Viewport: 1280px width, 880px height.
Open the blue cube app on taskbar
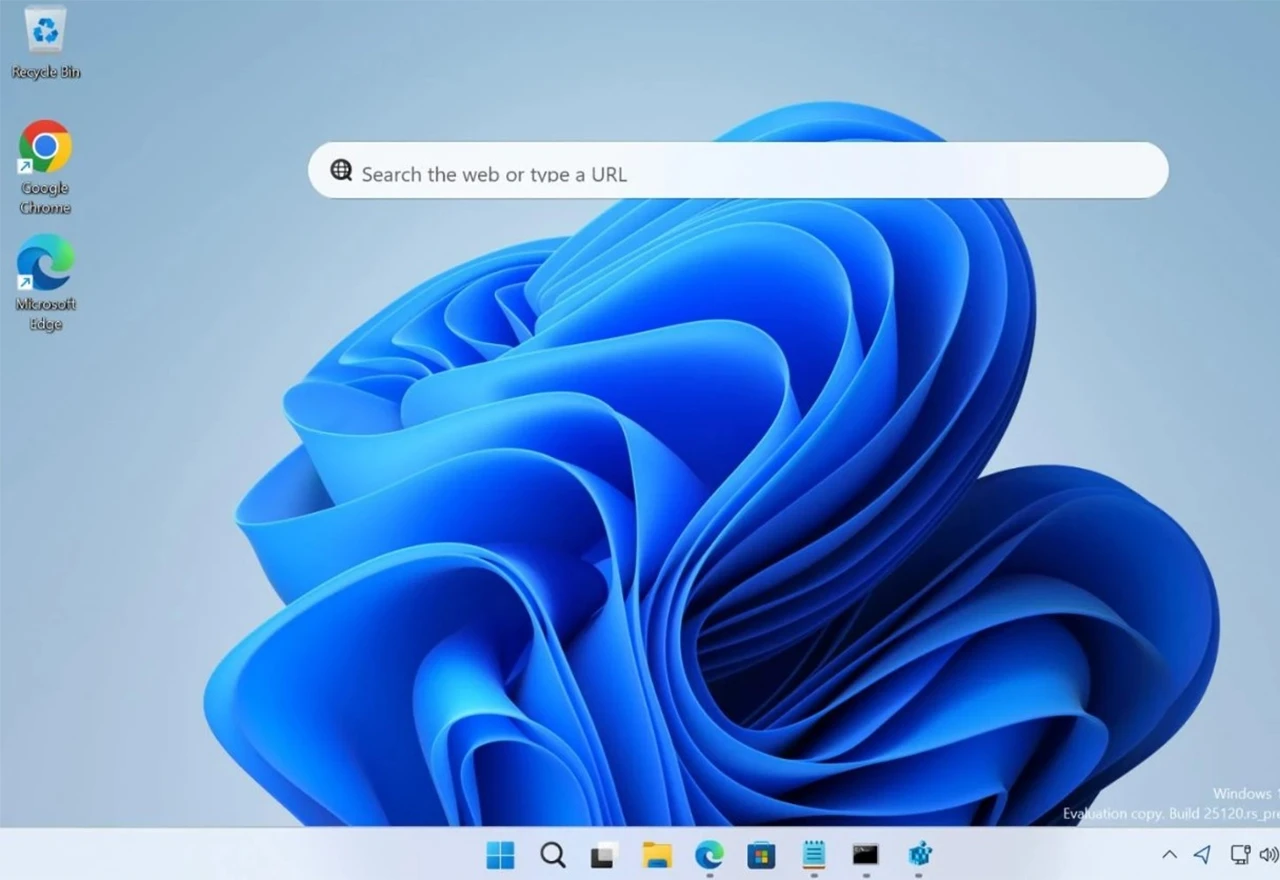[919, 855]
